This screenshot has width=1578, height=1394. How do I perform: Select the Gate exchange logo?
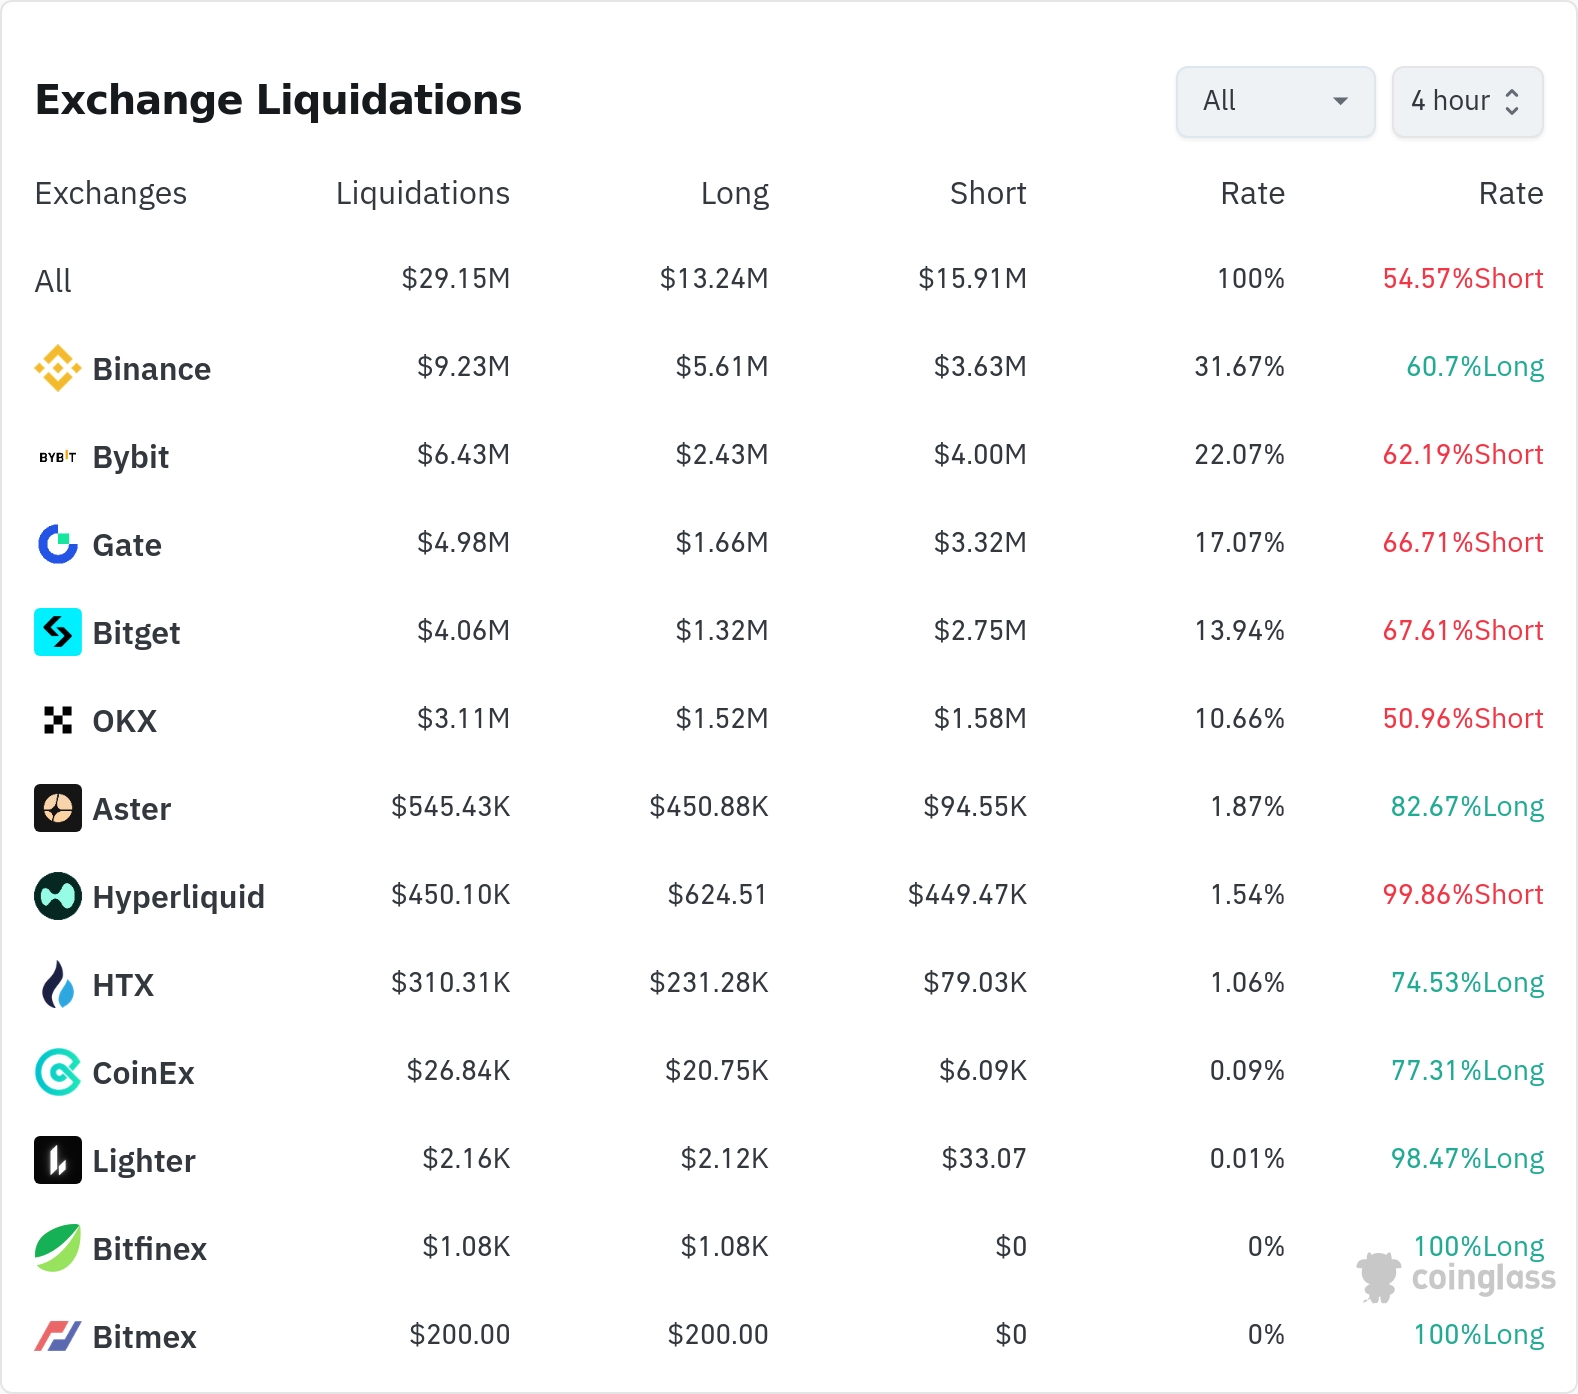tap(58, 544)
